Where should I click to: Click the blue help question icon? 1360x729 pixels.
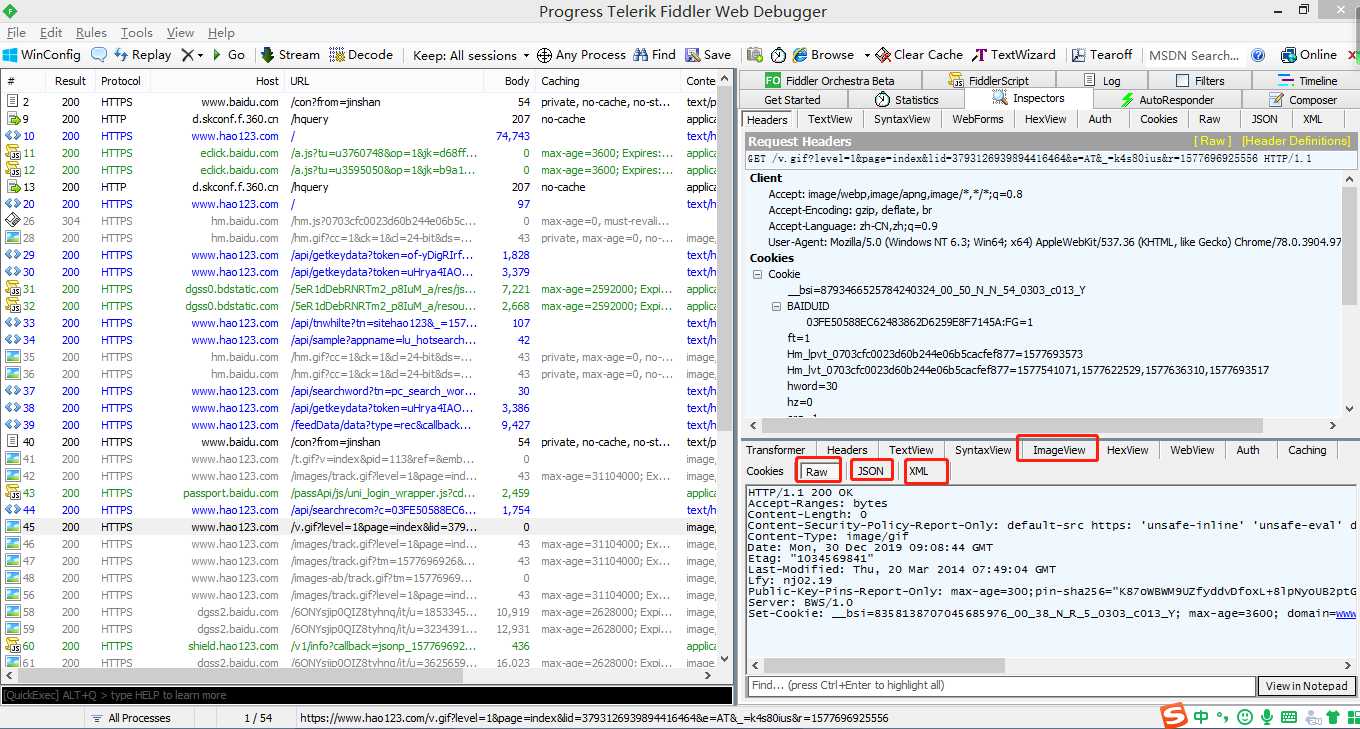[1258, 55]
